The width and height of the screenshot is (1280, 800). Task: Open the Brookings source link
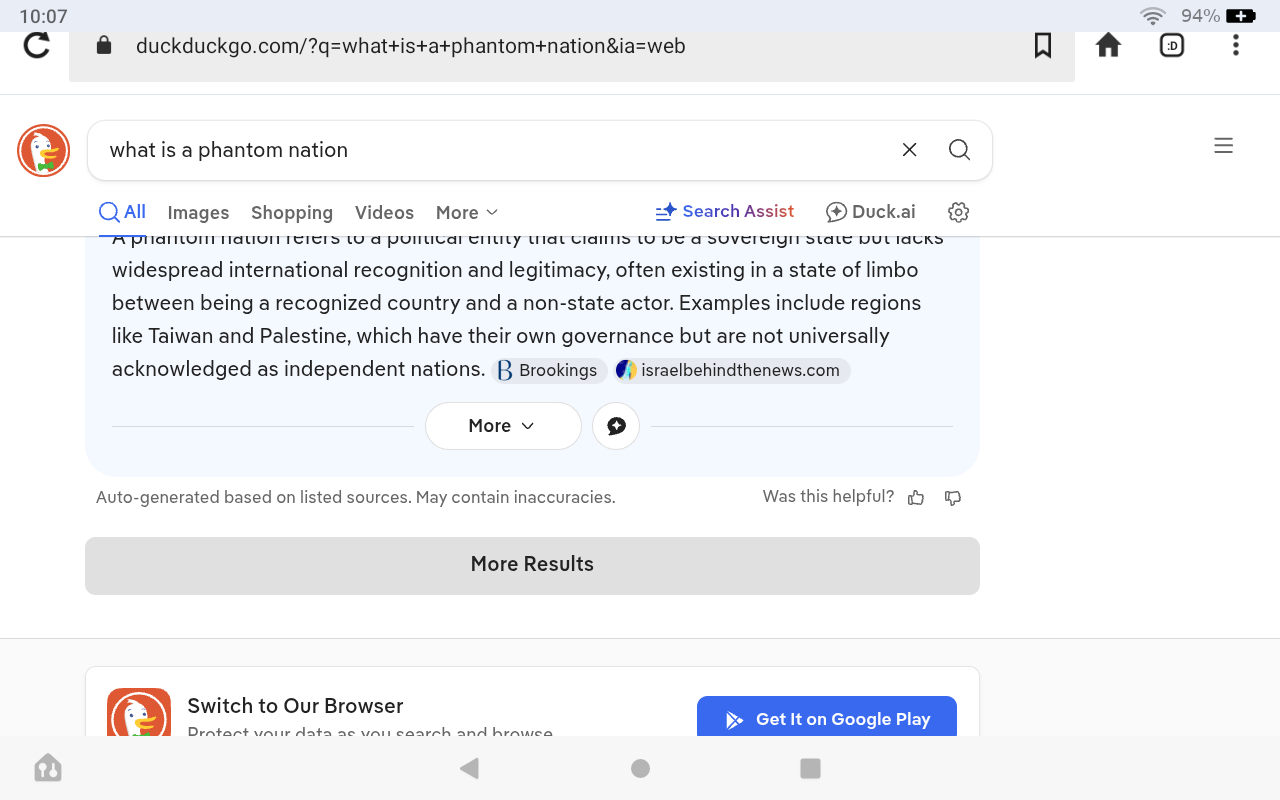[549, 371]
